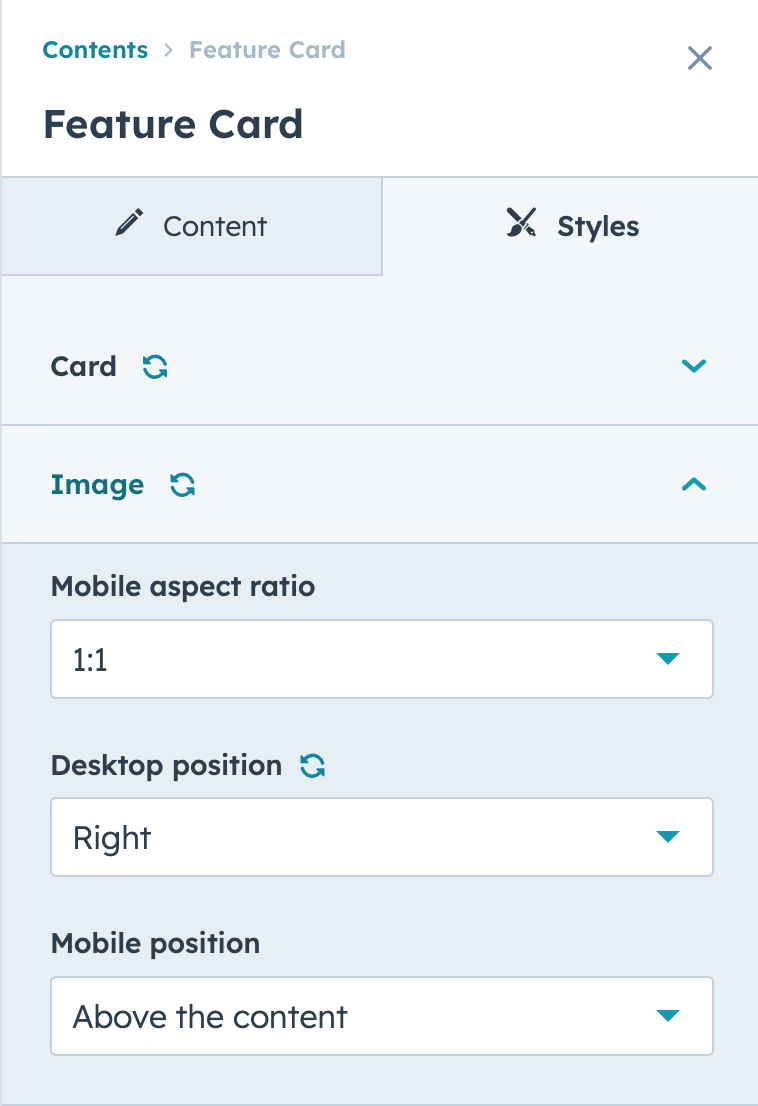Switch to the Content tab

click(192, 226)
